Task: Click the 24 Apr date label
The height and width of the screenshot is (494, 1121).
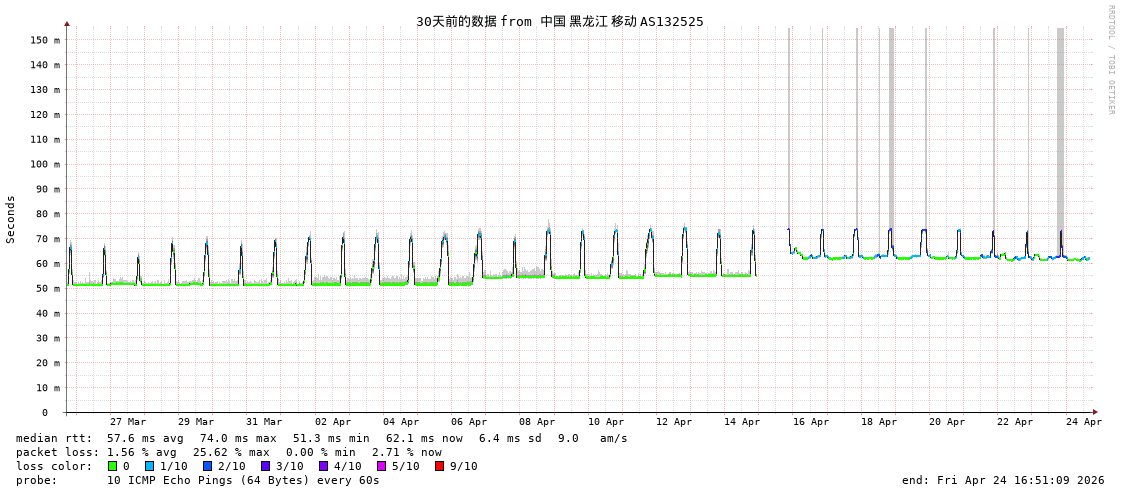Action: tap(1084, 422)
